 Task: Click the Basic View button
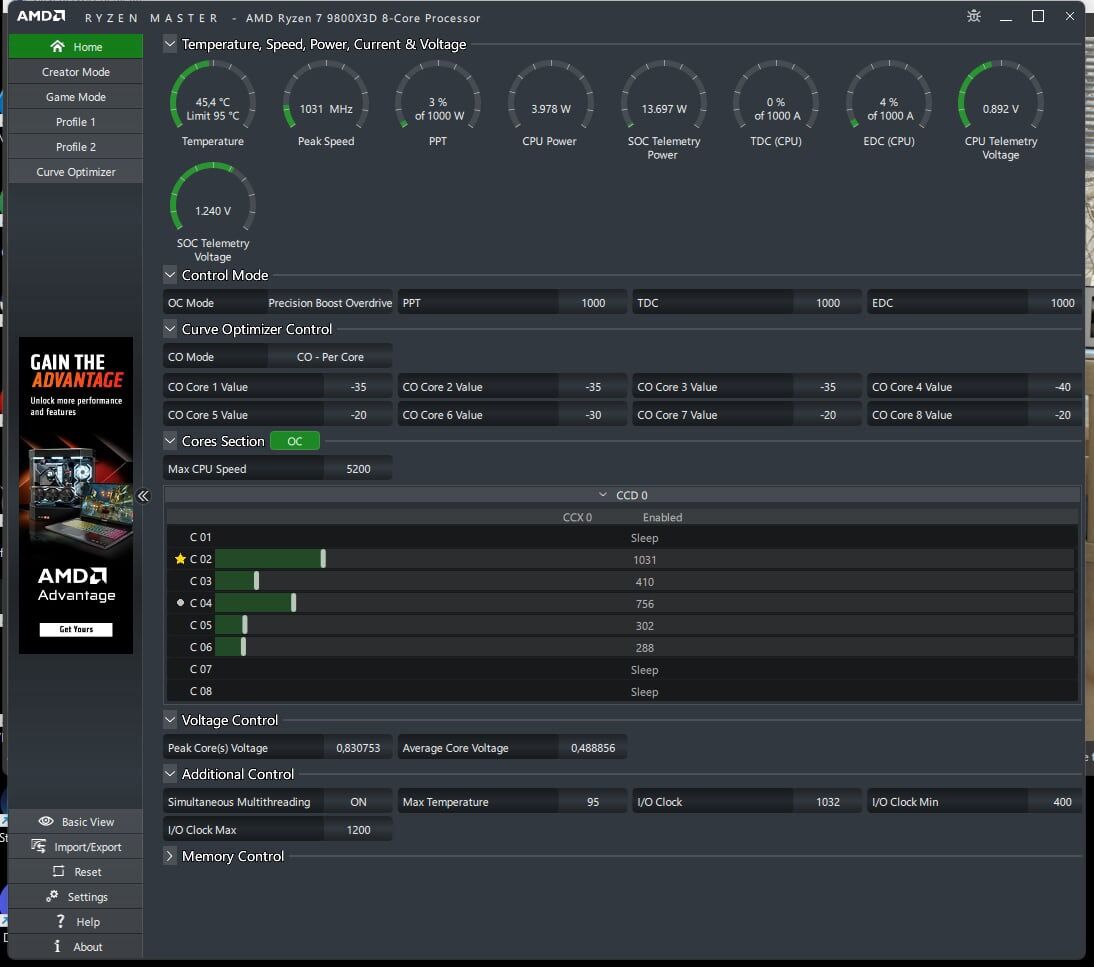coord(75,821)
